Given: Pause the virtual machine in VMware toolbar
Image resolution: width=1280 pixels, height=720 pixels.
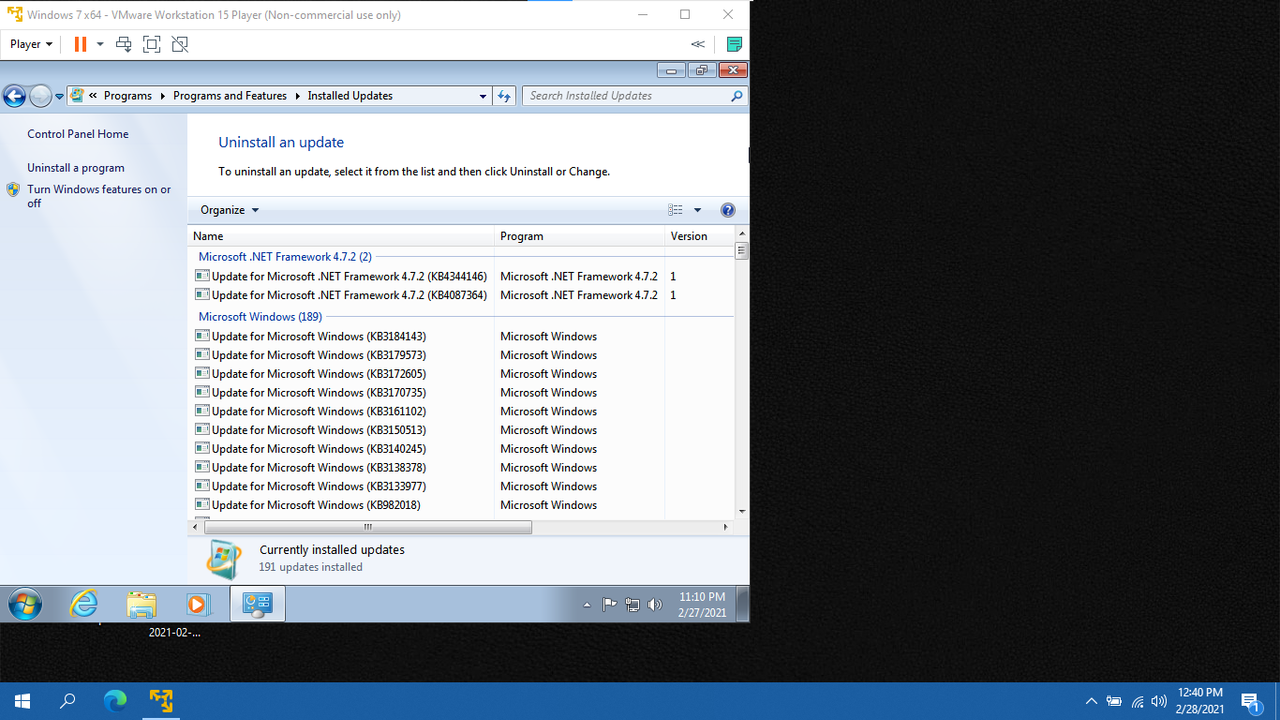Looking at the screenshot, I should pyautogui.click(x=80, y=44).
